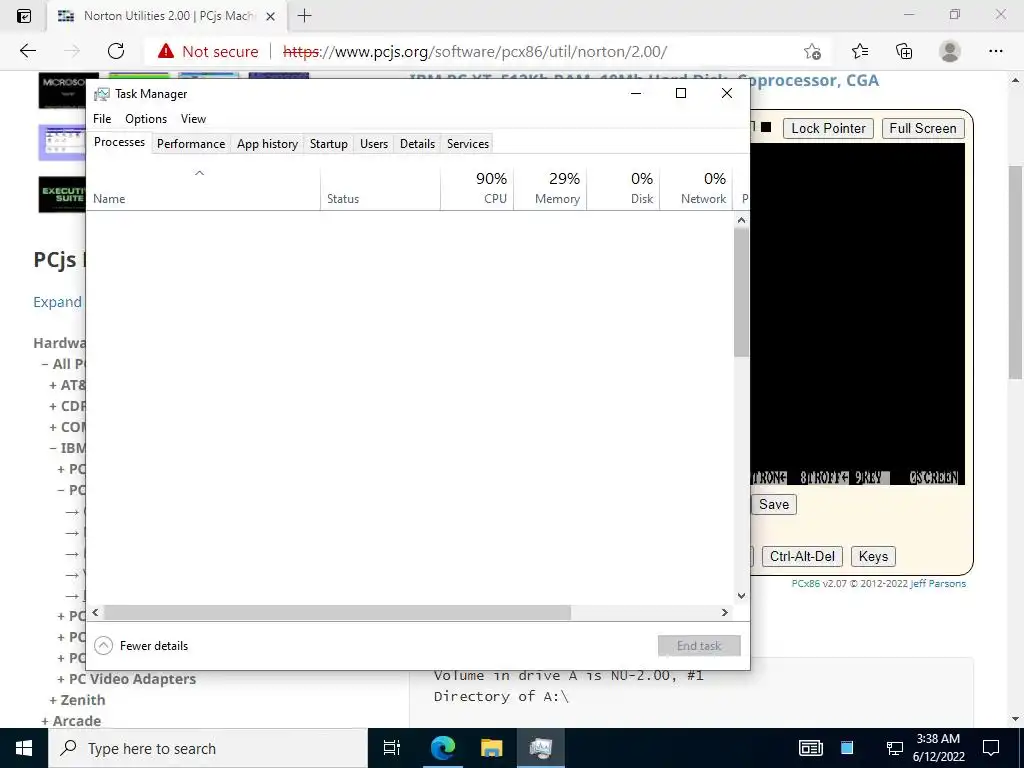Open File Explorer from taskbar
Image resolution: width=1024 pixels, height=768 pixels.
pyautogui.click(x=491, y=748)
